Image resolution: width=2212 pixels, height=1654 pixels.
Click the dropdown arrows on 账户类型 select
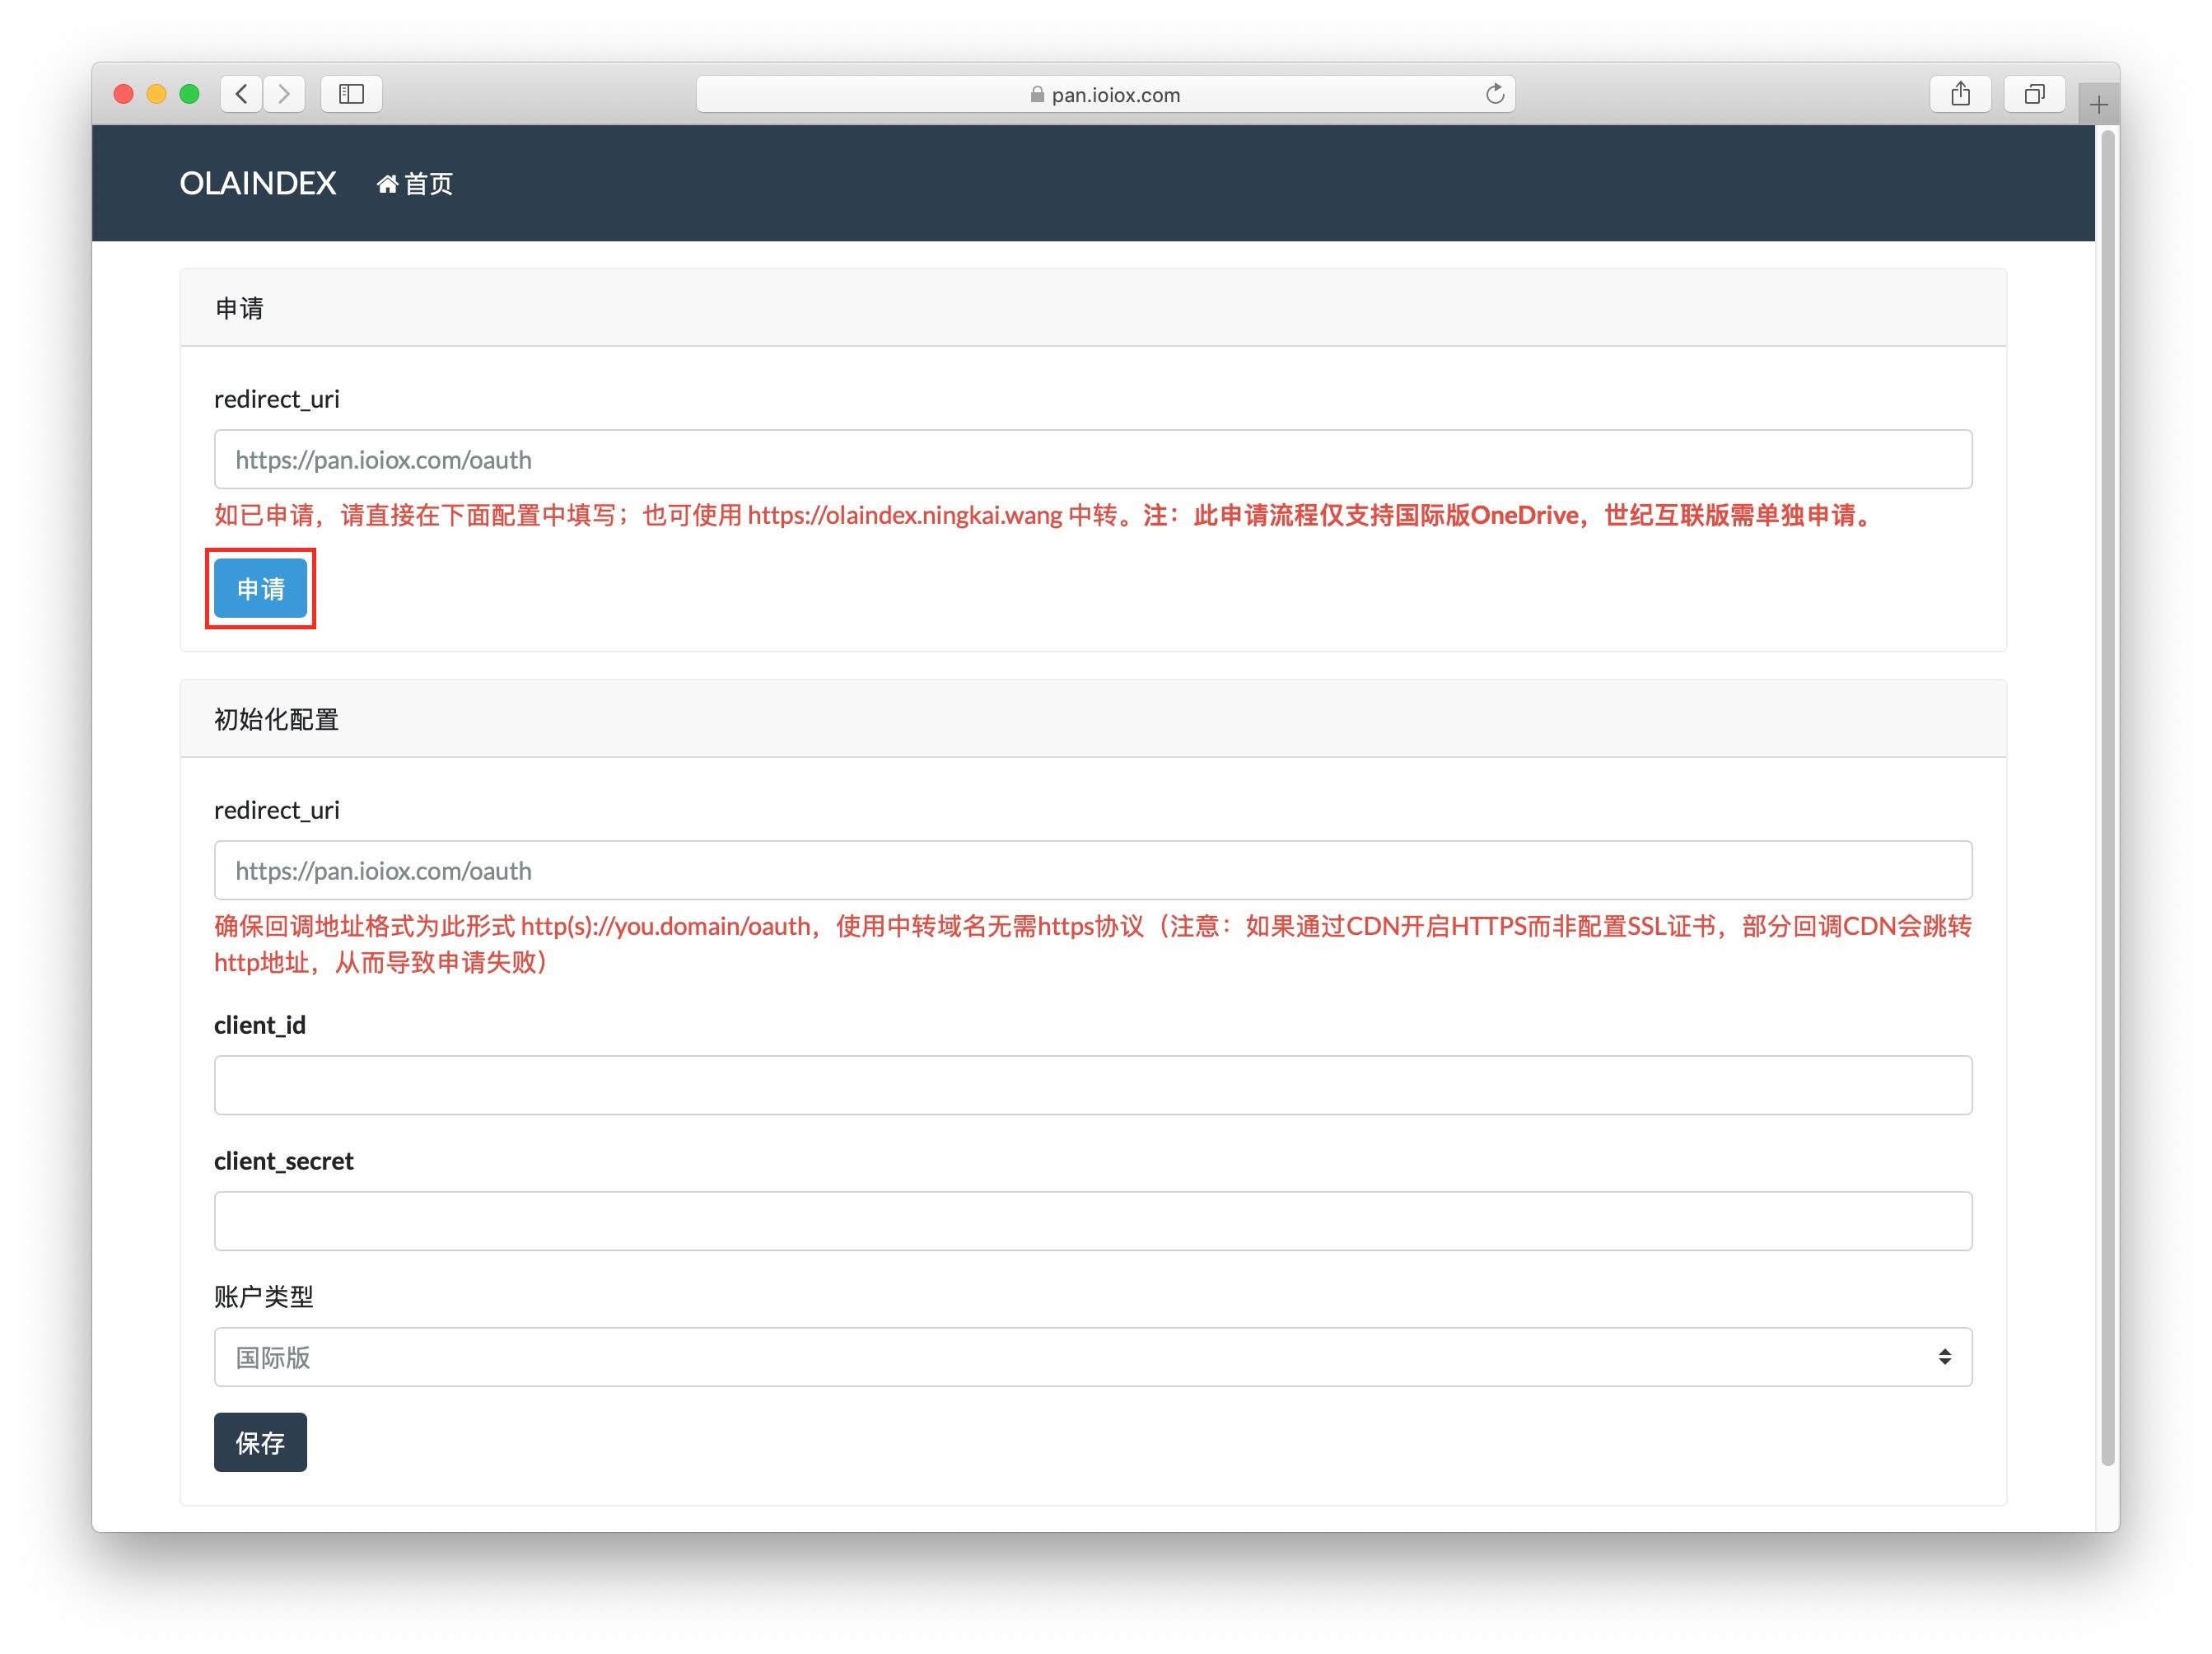[x=1944, y=1356]
